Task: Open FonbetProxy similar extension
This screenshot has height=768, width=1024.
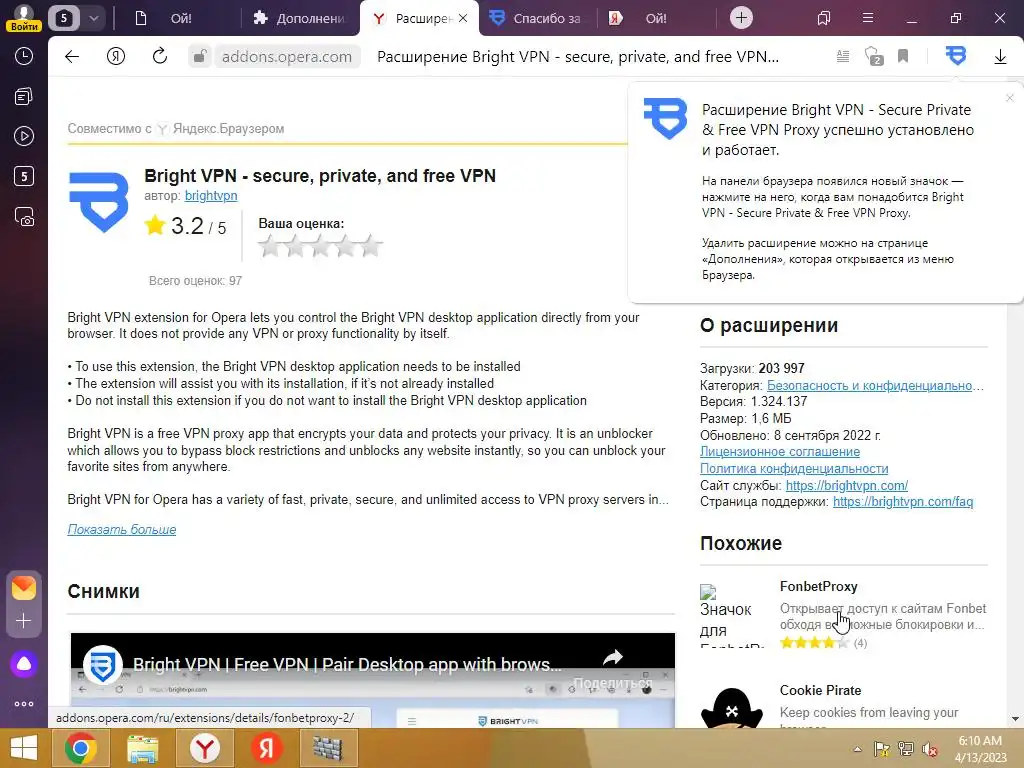Action: 818,586
